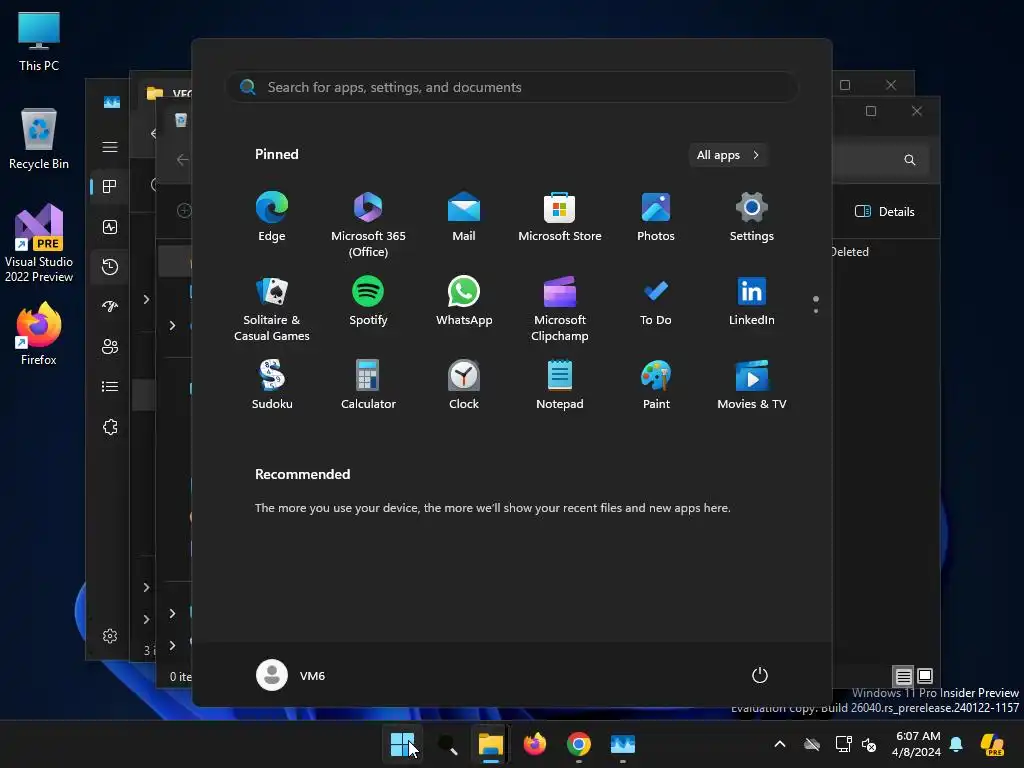Launch WhatsApp pinned app
1024x768 pixels.
point(464,301)
